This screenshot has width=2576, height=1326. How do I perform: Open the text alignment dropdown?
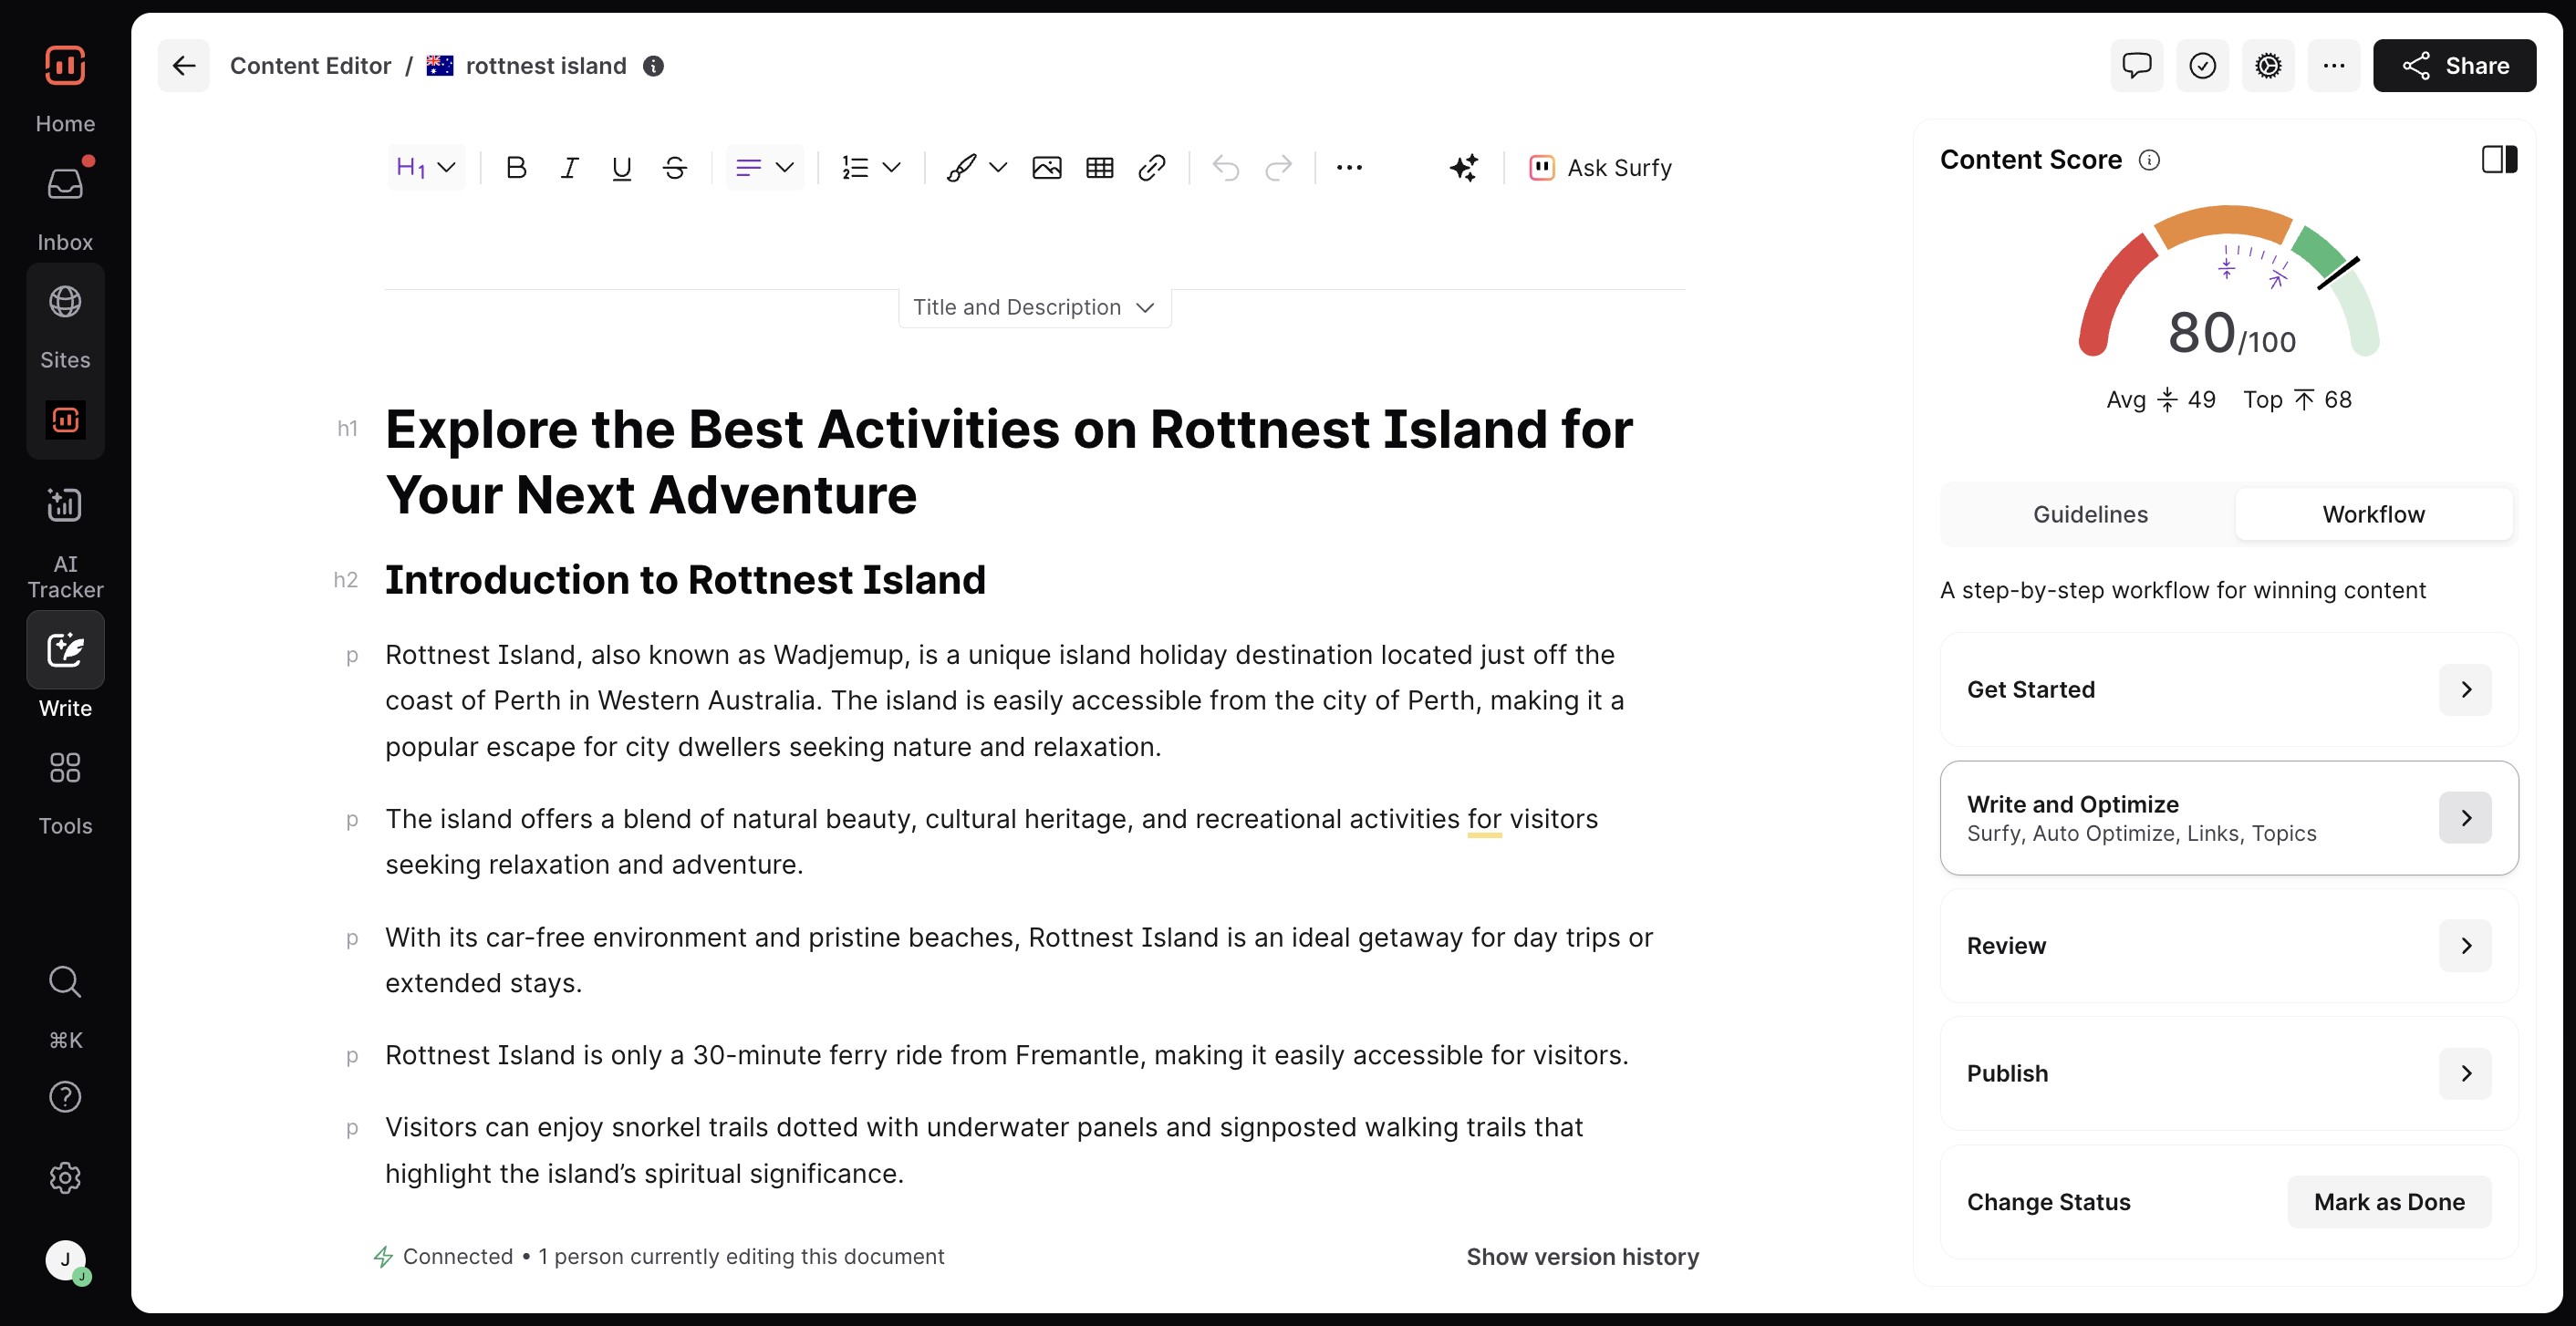(x=765, y=168)
